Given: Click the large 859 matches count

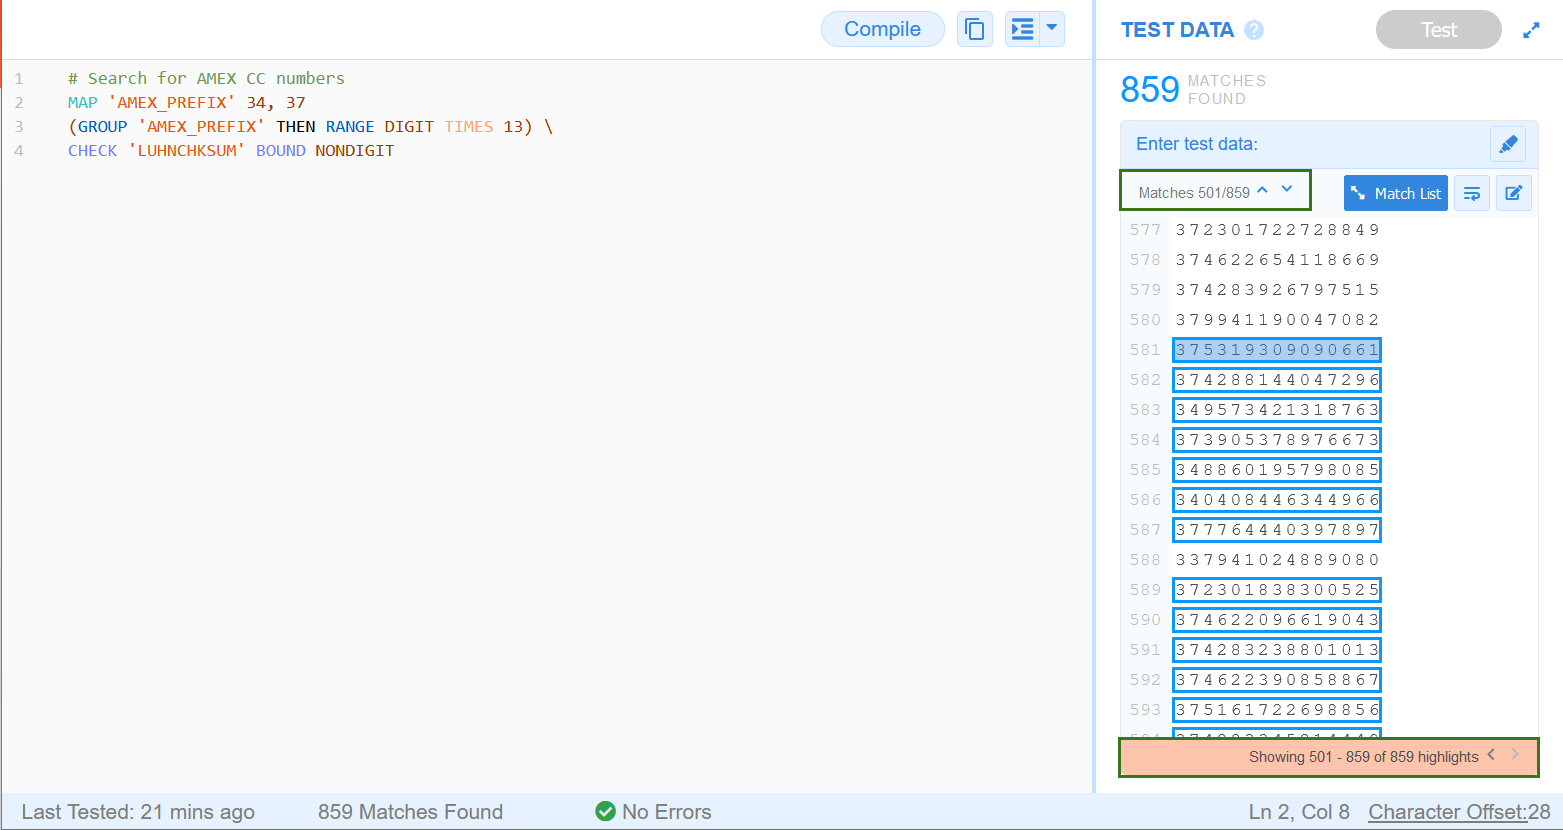Looking at the screenshot, I should [x=1150, y=90].
